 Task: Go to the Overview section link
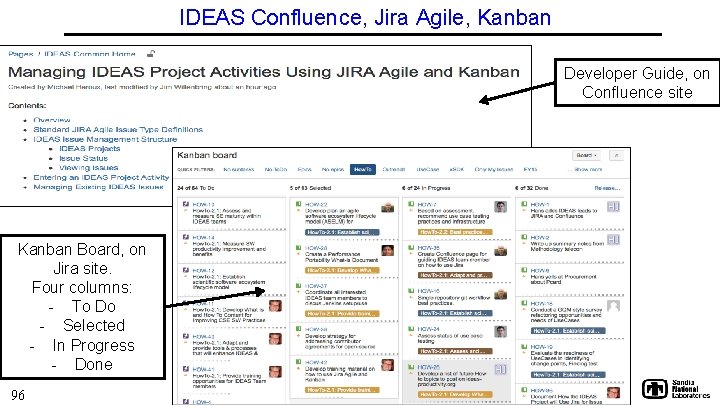point(51,120)
